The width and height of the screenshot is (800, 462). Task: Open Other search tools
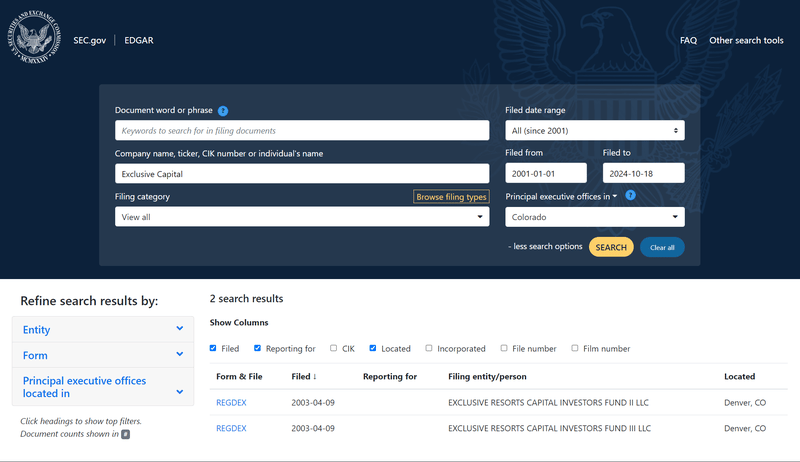[746, 40]
